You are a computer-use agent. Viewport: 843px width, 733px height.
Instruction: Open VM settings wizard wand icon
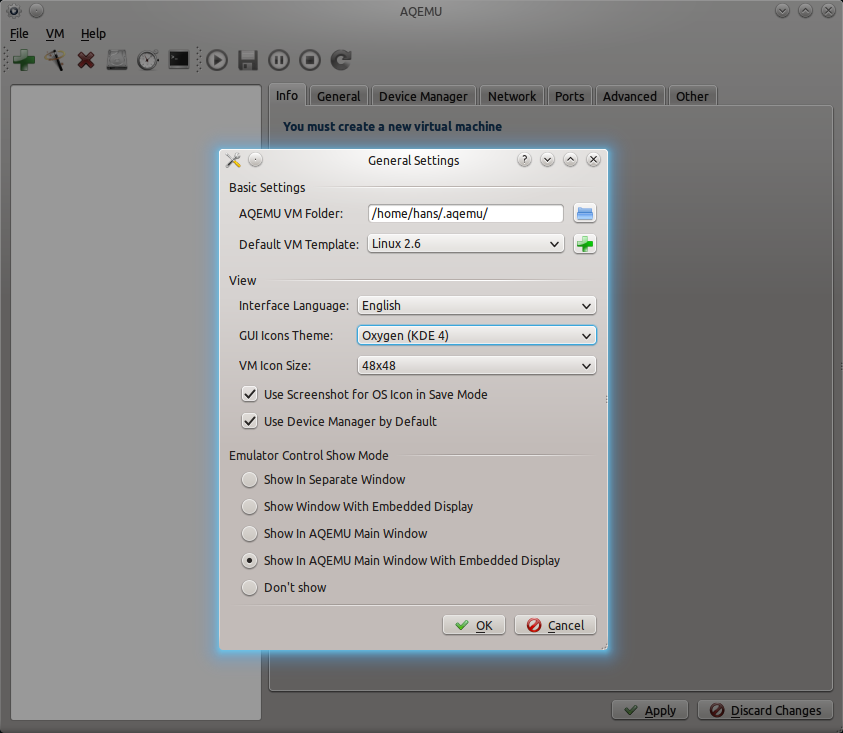point(55,60)
